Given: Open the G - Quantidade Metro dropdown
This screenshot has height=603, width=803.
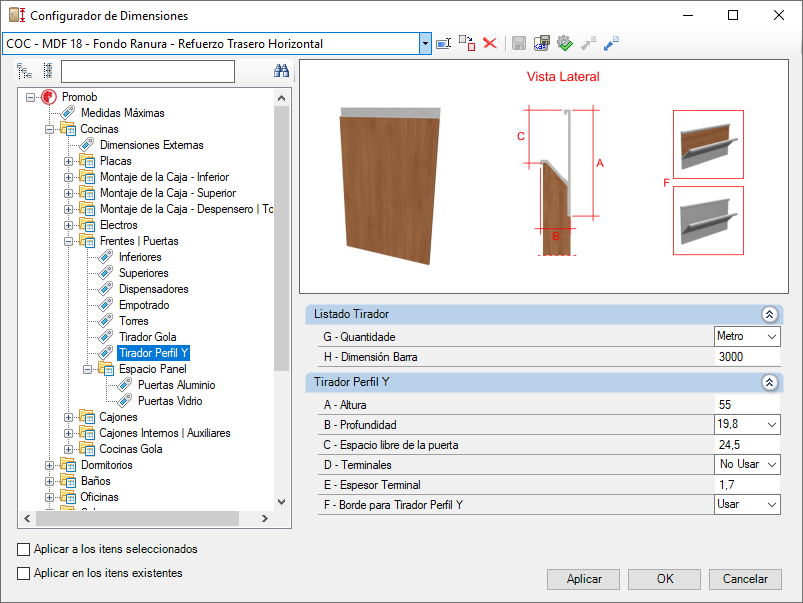Looking at the screenshot, I should click(770, 337).
